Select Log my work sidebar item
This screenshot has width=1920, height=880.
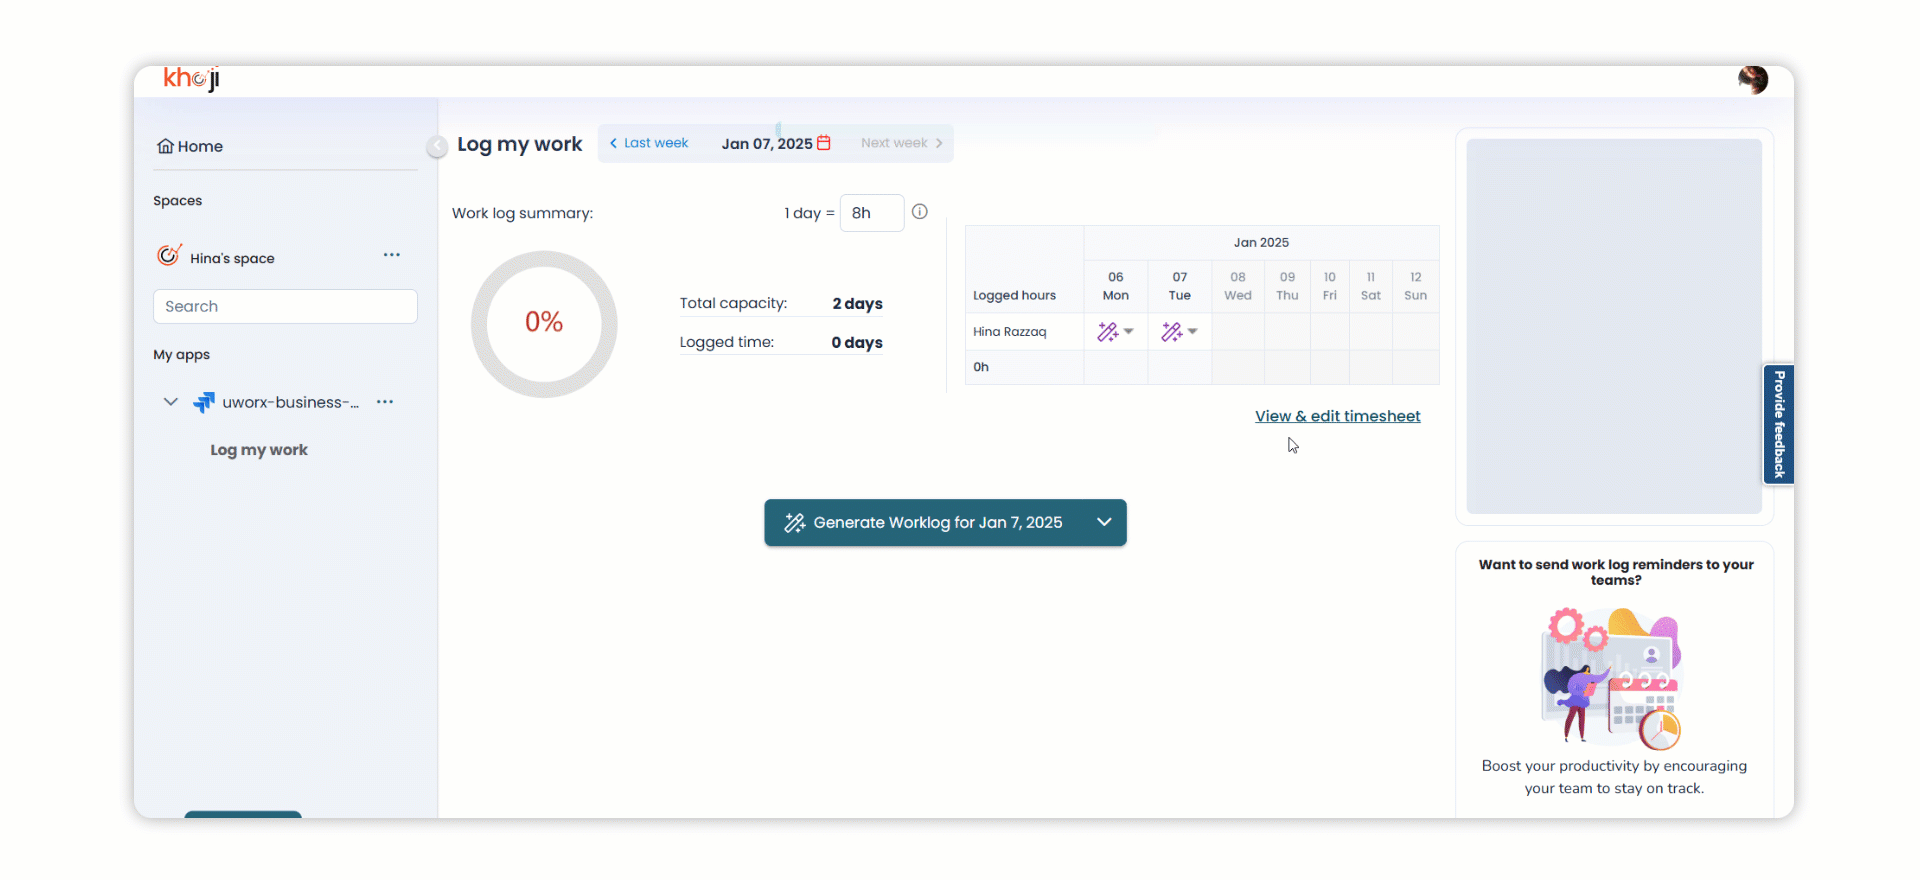click(259, 450)
